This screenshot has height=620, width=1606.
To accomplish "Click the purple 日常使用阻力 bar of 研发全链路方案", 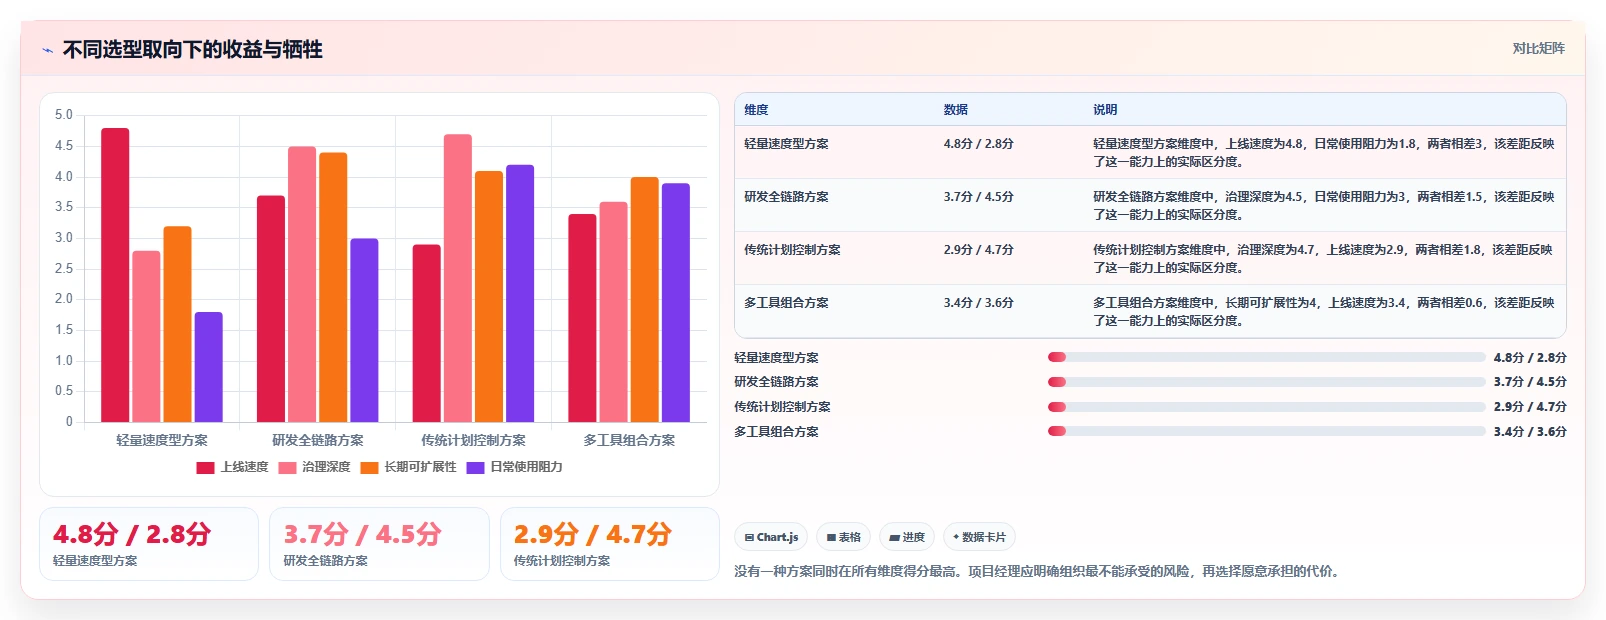I will coord(364,330).
